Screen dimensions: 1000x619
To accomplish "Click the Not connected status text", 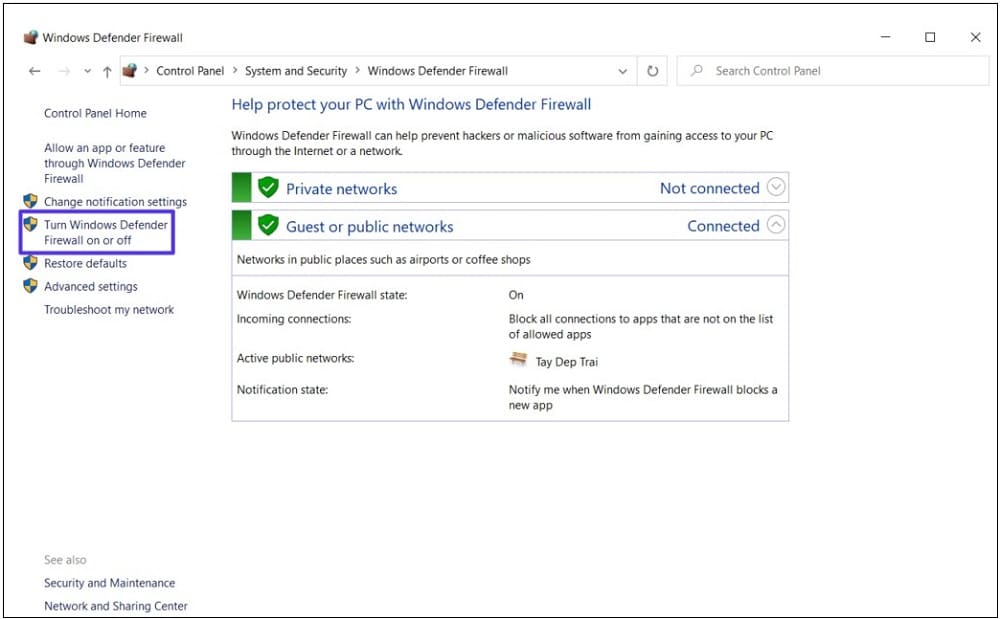I will click(709, 188).
